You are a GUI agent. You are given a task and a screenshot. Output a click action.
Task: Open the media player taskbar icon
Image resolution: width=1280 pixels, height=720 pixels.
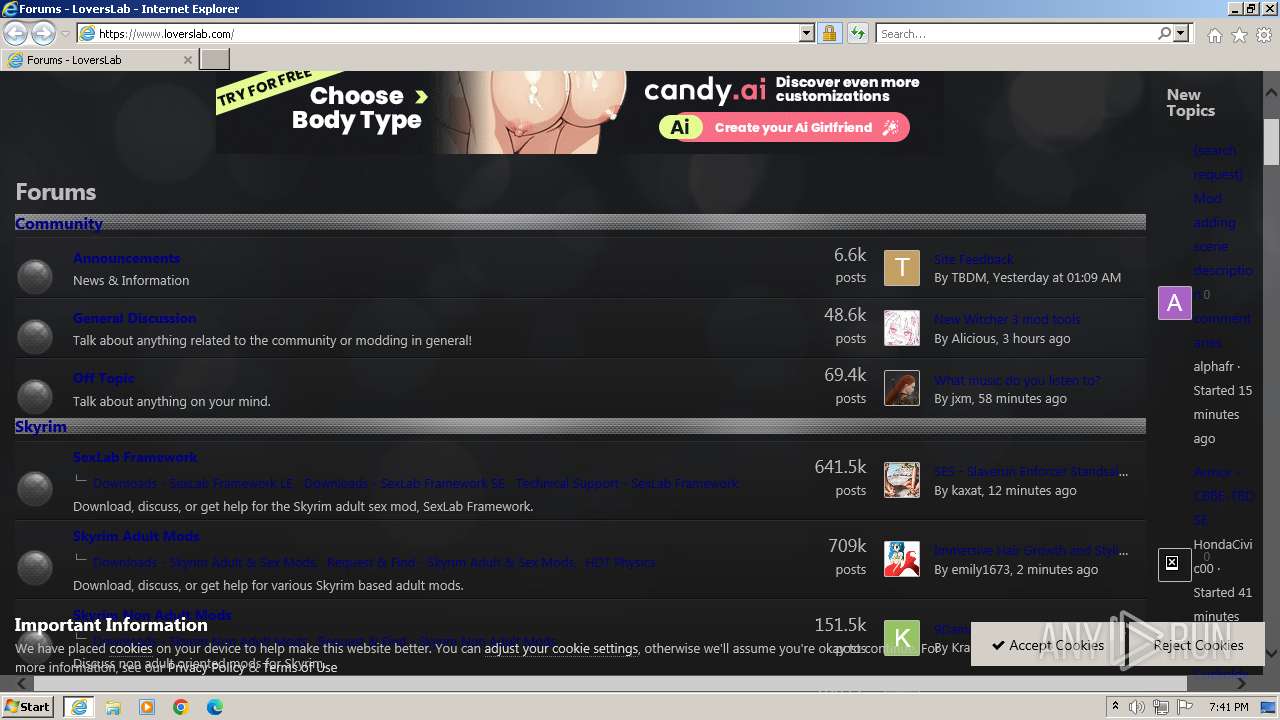[147, 706]
